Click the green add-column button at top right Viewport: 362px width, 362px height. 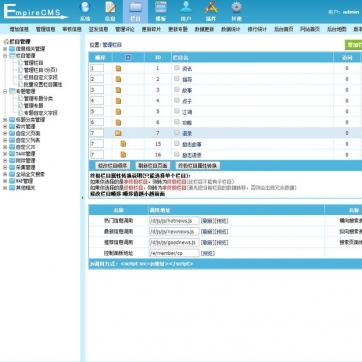point(353,45)
